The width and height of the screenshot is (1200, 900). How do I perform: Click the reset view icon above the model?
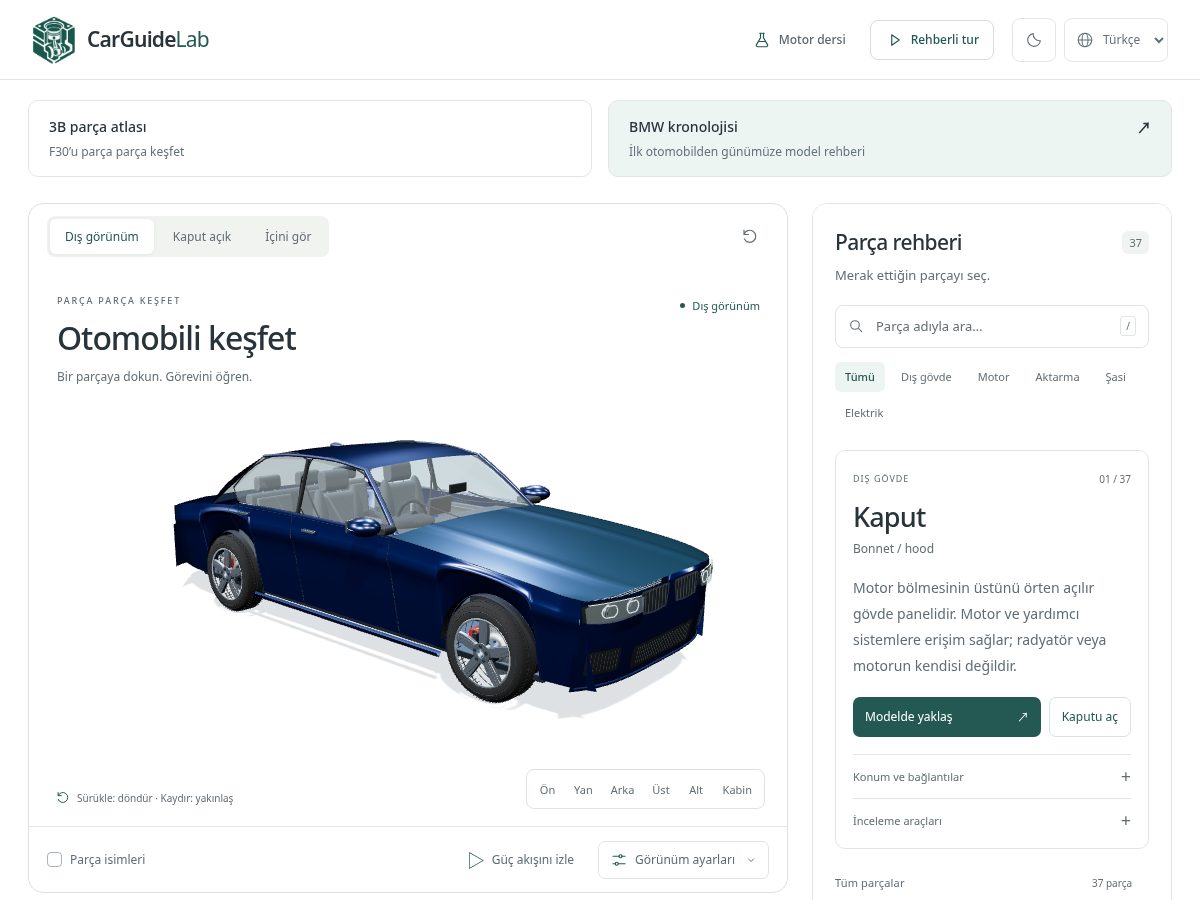tap(750, 236)
